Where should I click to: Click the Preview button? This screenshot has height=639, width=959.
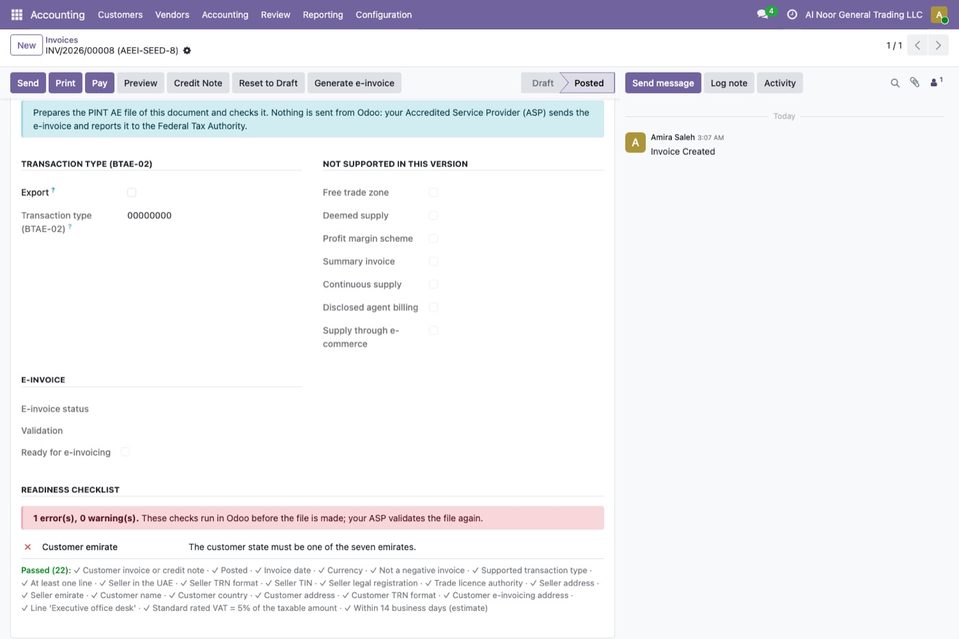(141, 83)
